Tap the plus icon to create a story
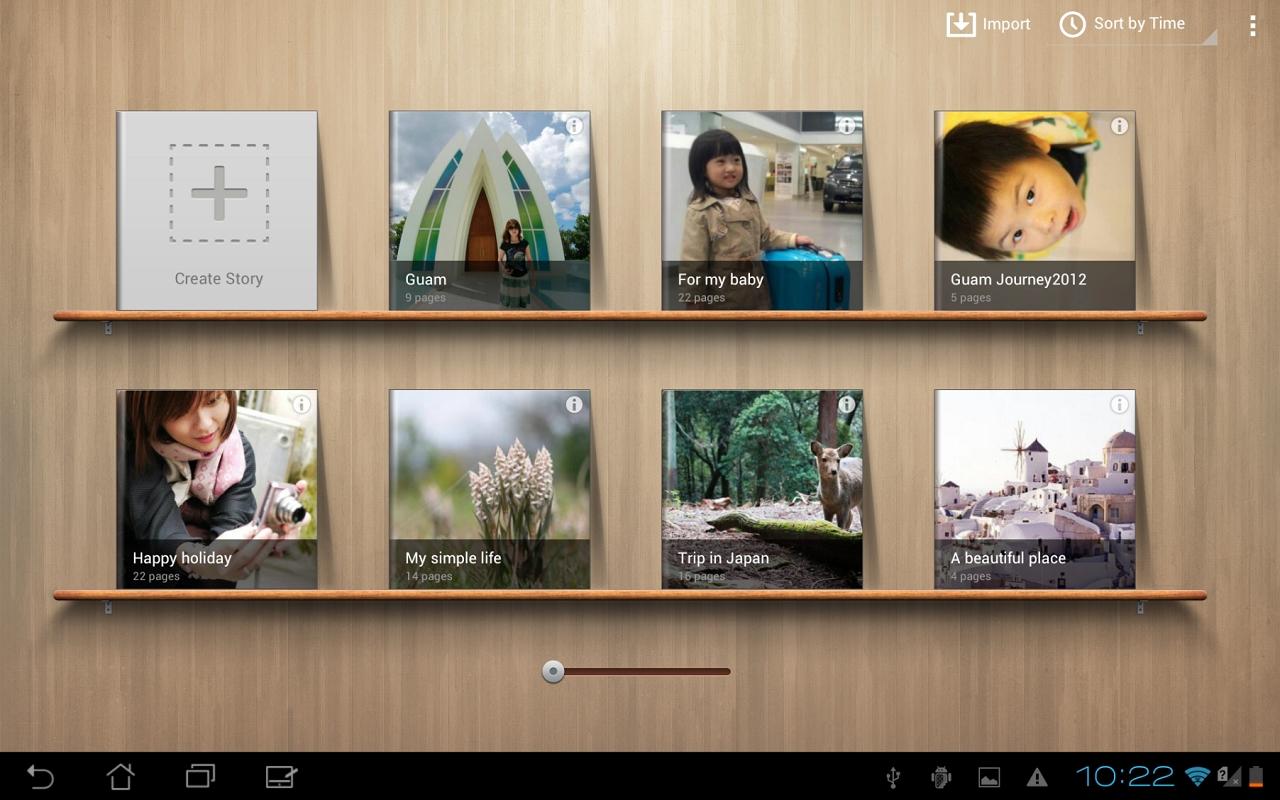 coord(219,193)
